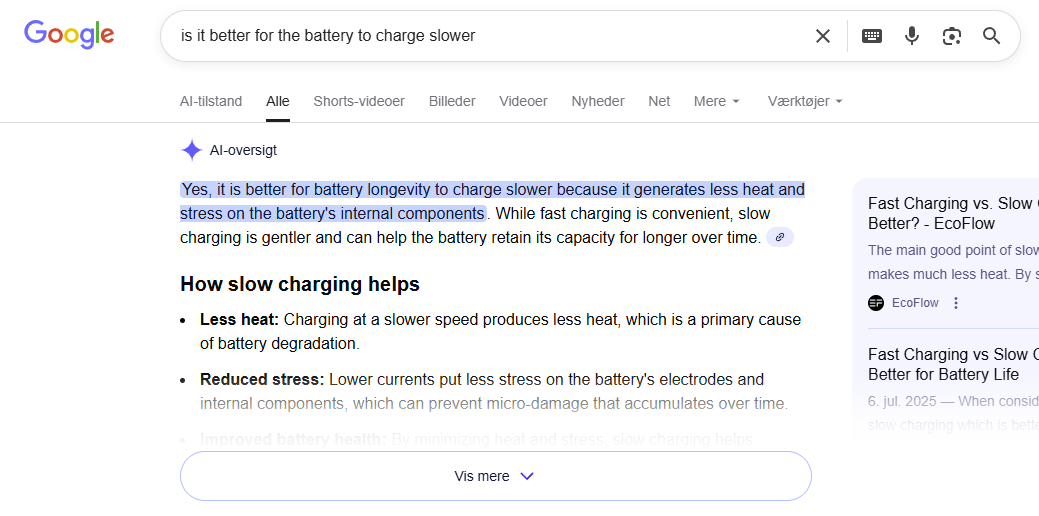
Task: Expand AI overview with Vis mere
Action: 495,476
